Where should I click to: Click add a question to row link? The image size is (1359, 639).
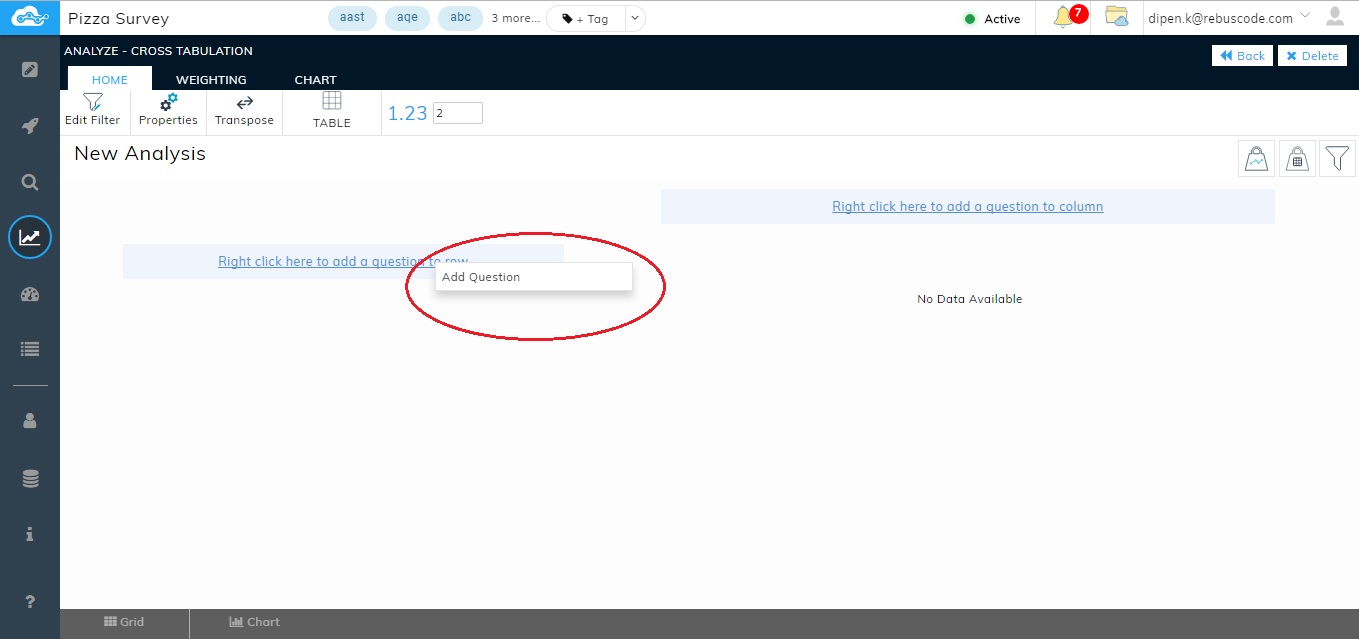(x=343, y=261)
